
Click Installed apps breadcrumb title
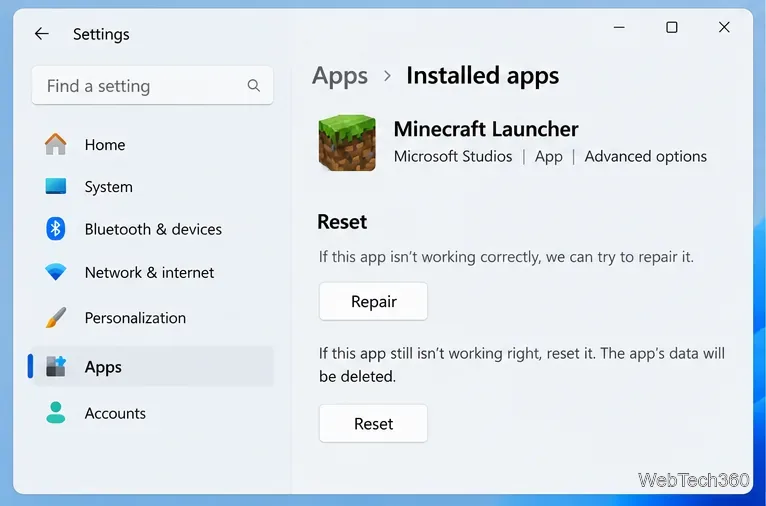pos(483,76)
